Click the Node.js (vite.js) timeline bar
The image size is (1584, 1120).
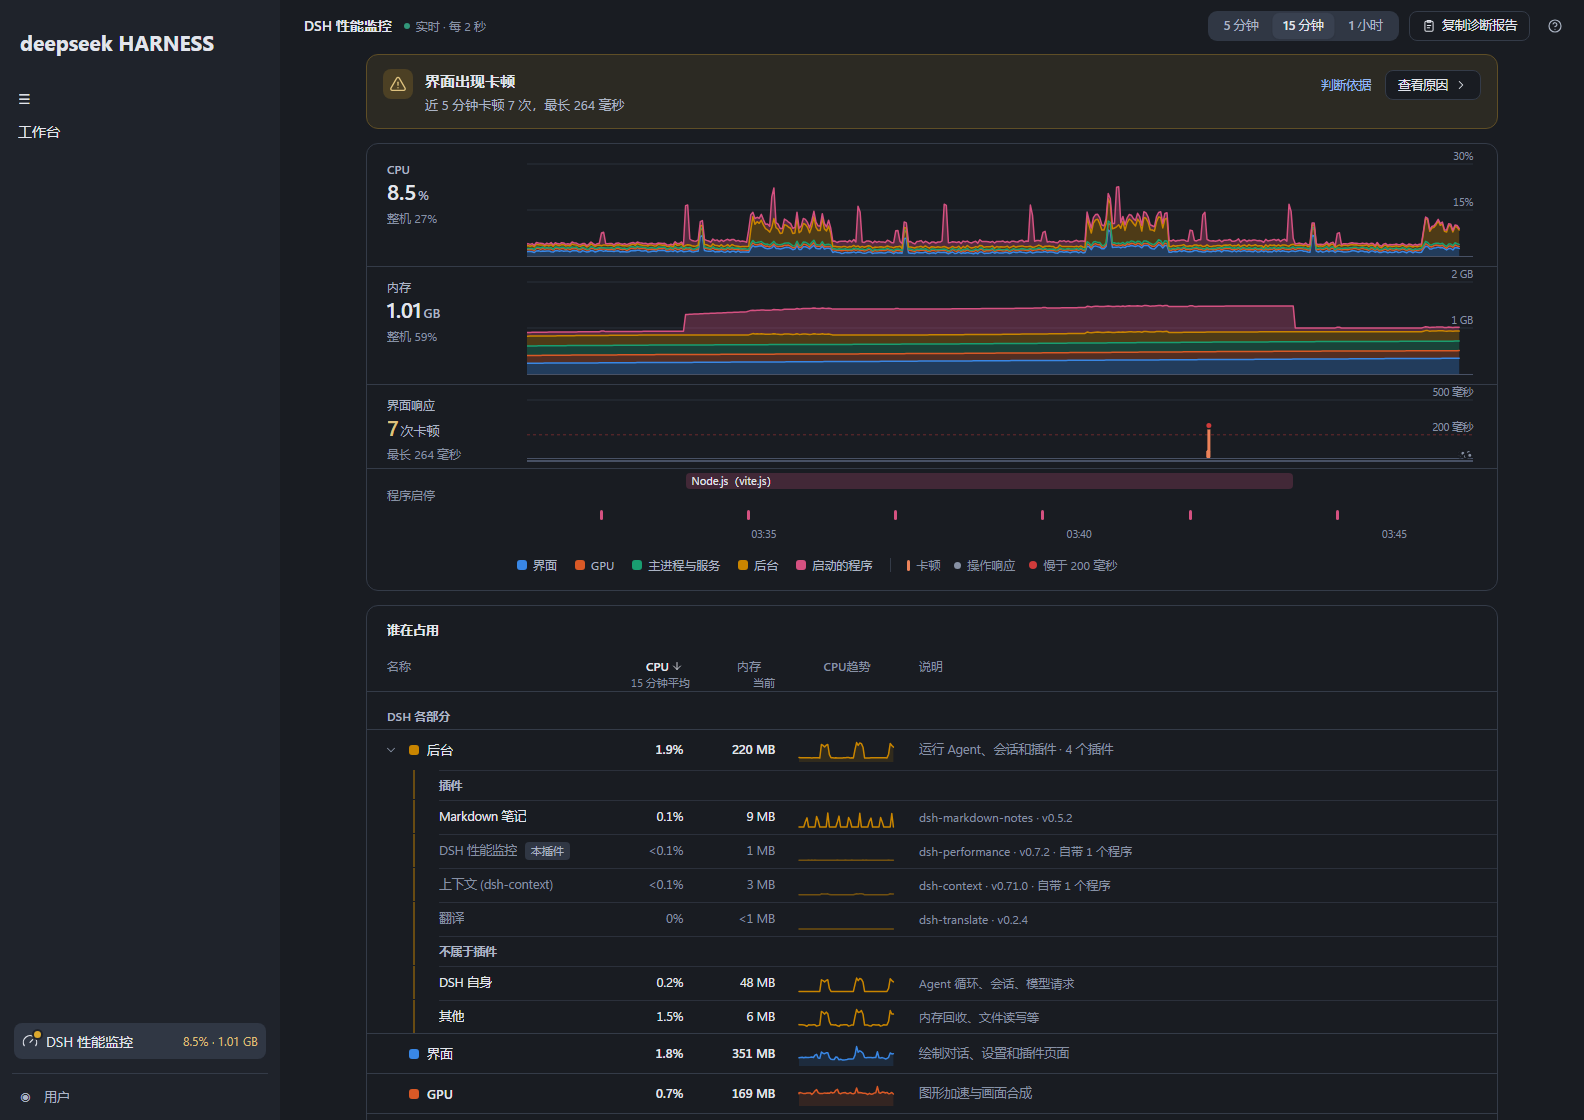point(989,481)
